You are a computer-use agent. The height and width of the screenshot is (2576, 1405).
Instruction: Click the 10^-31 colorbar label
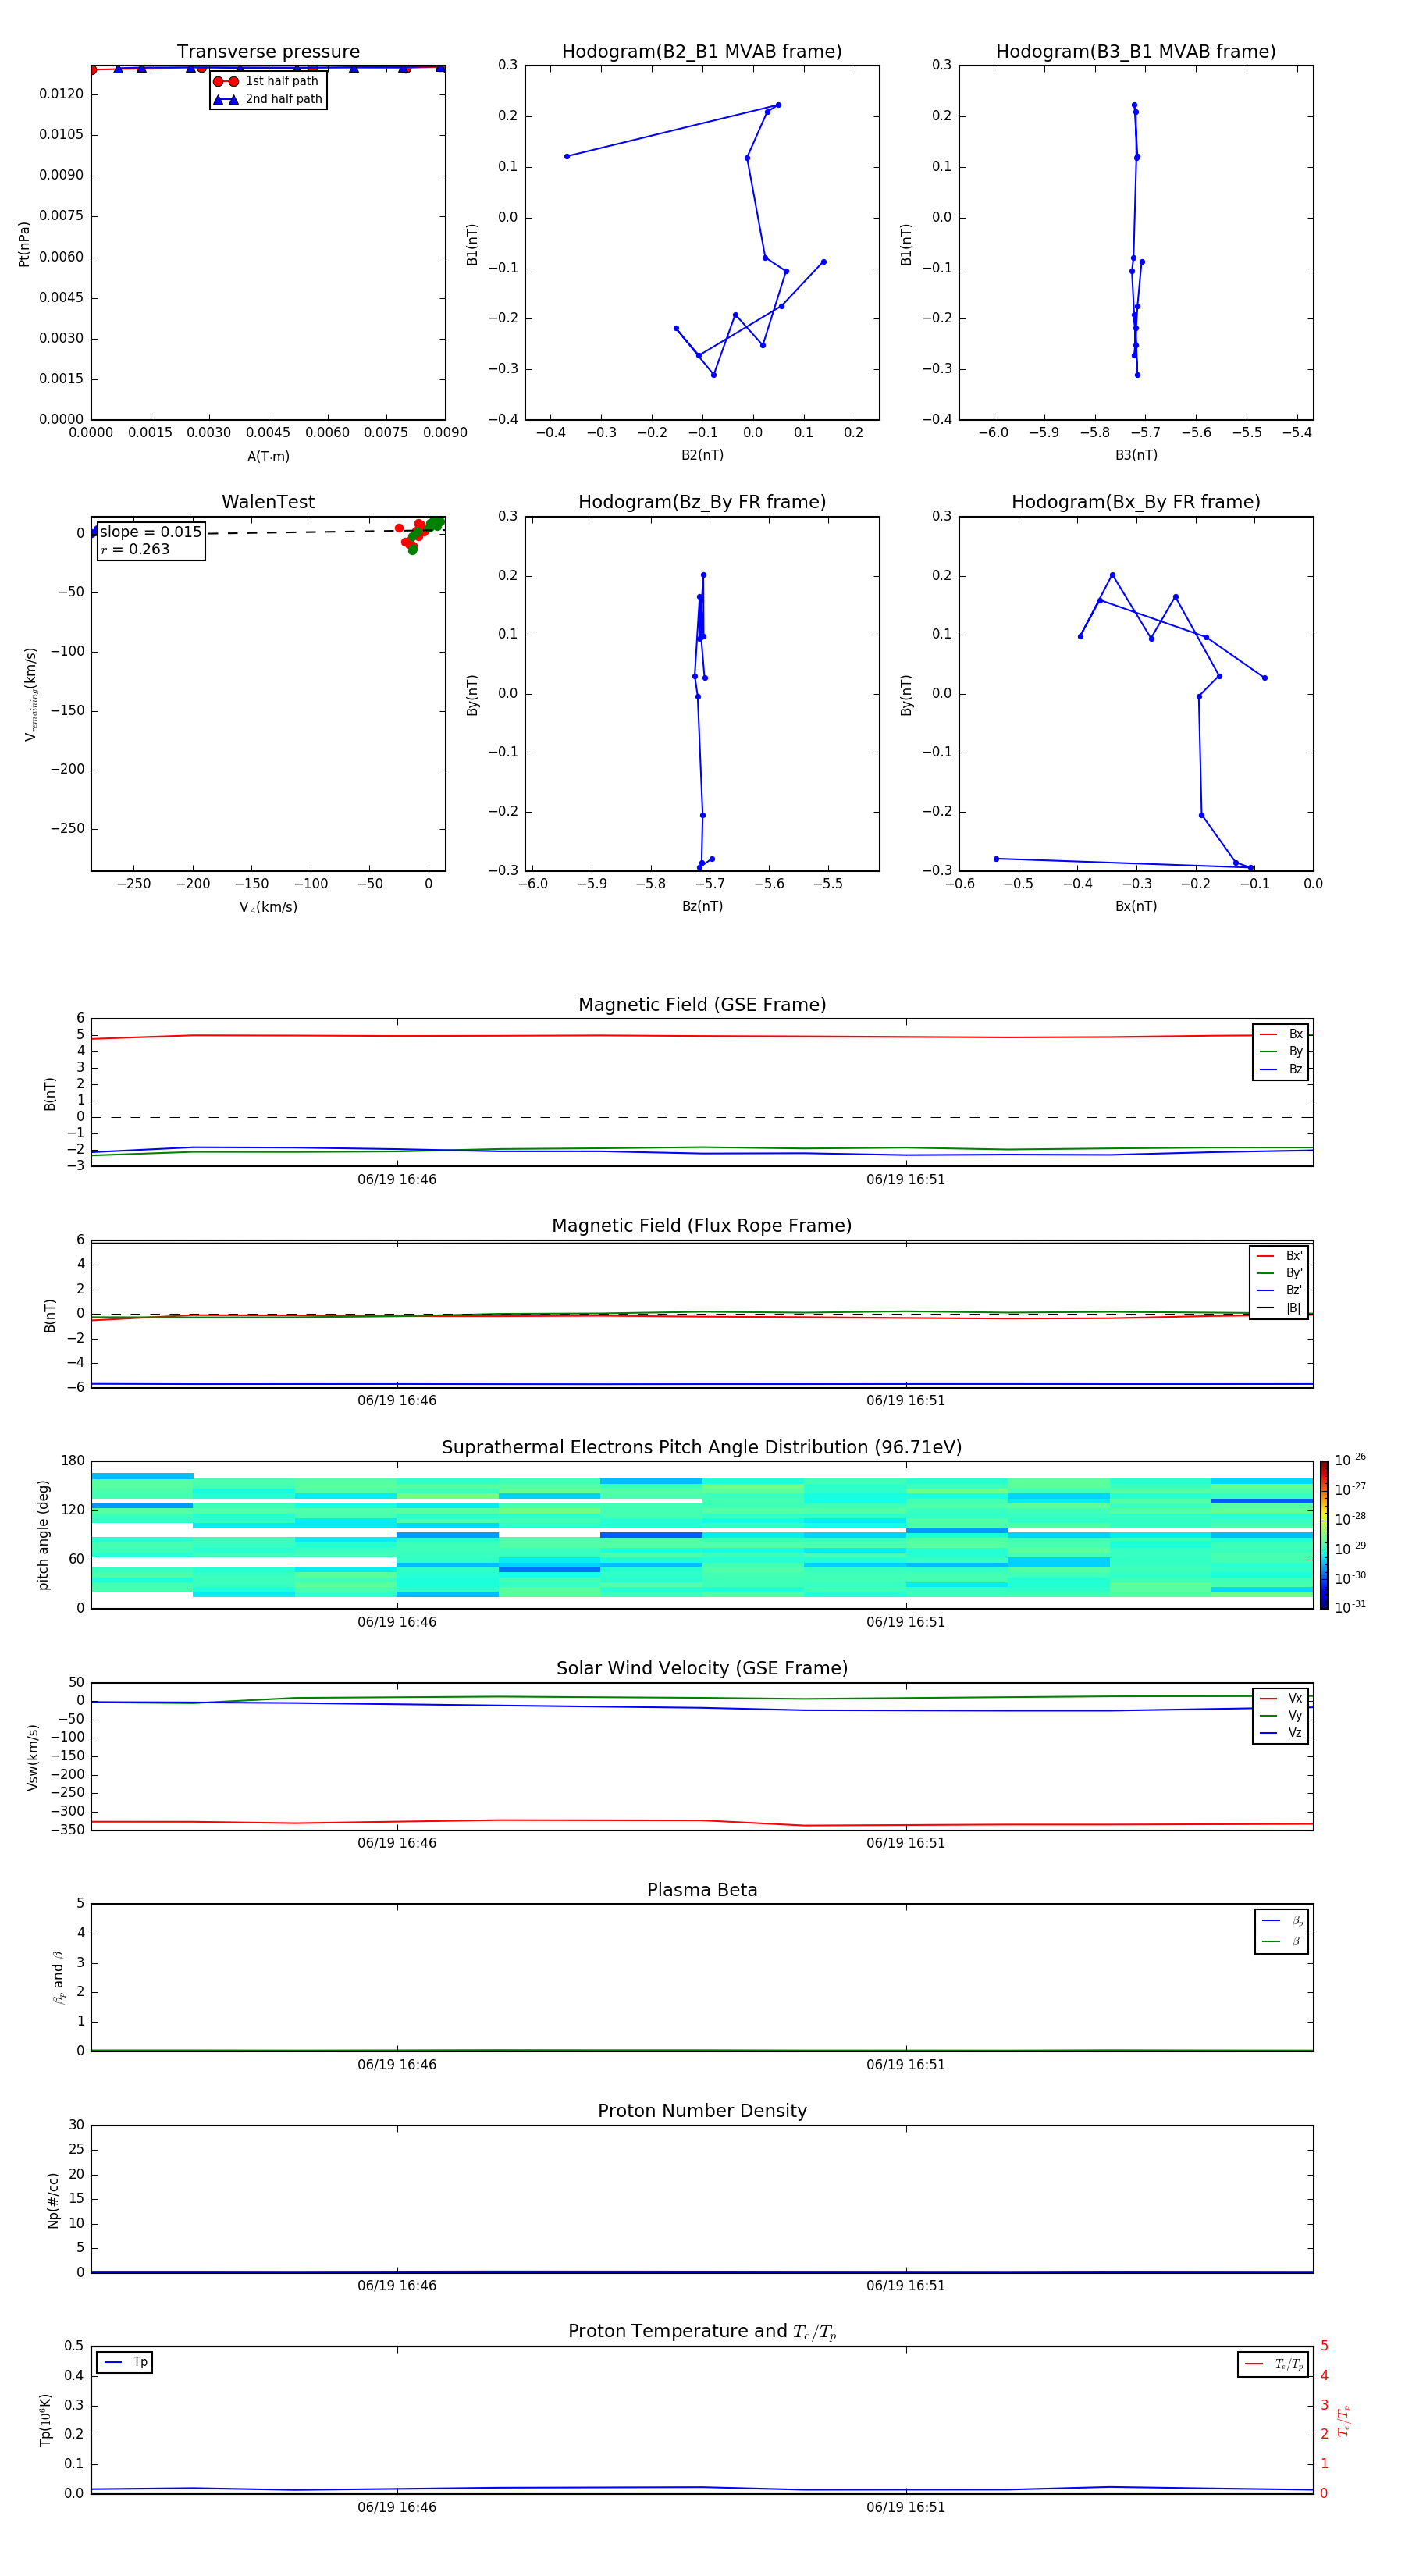point(1350,1607)
